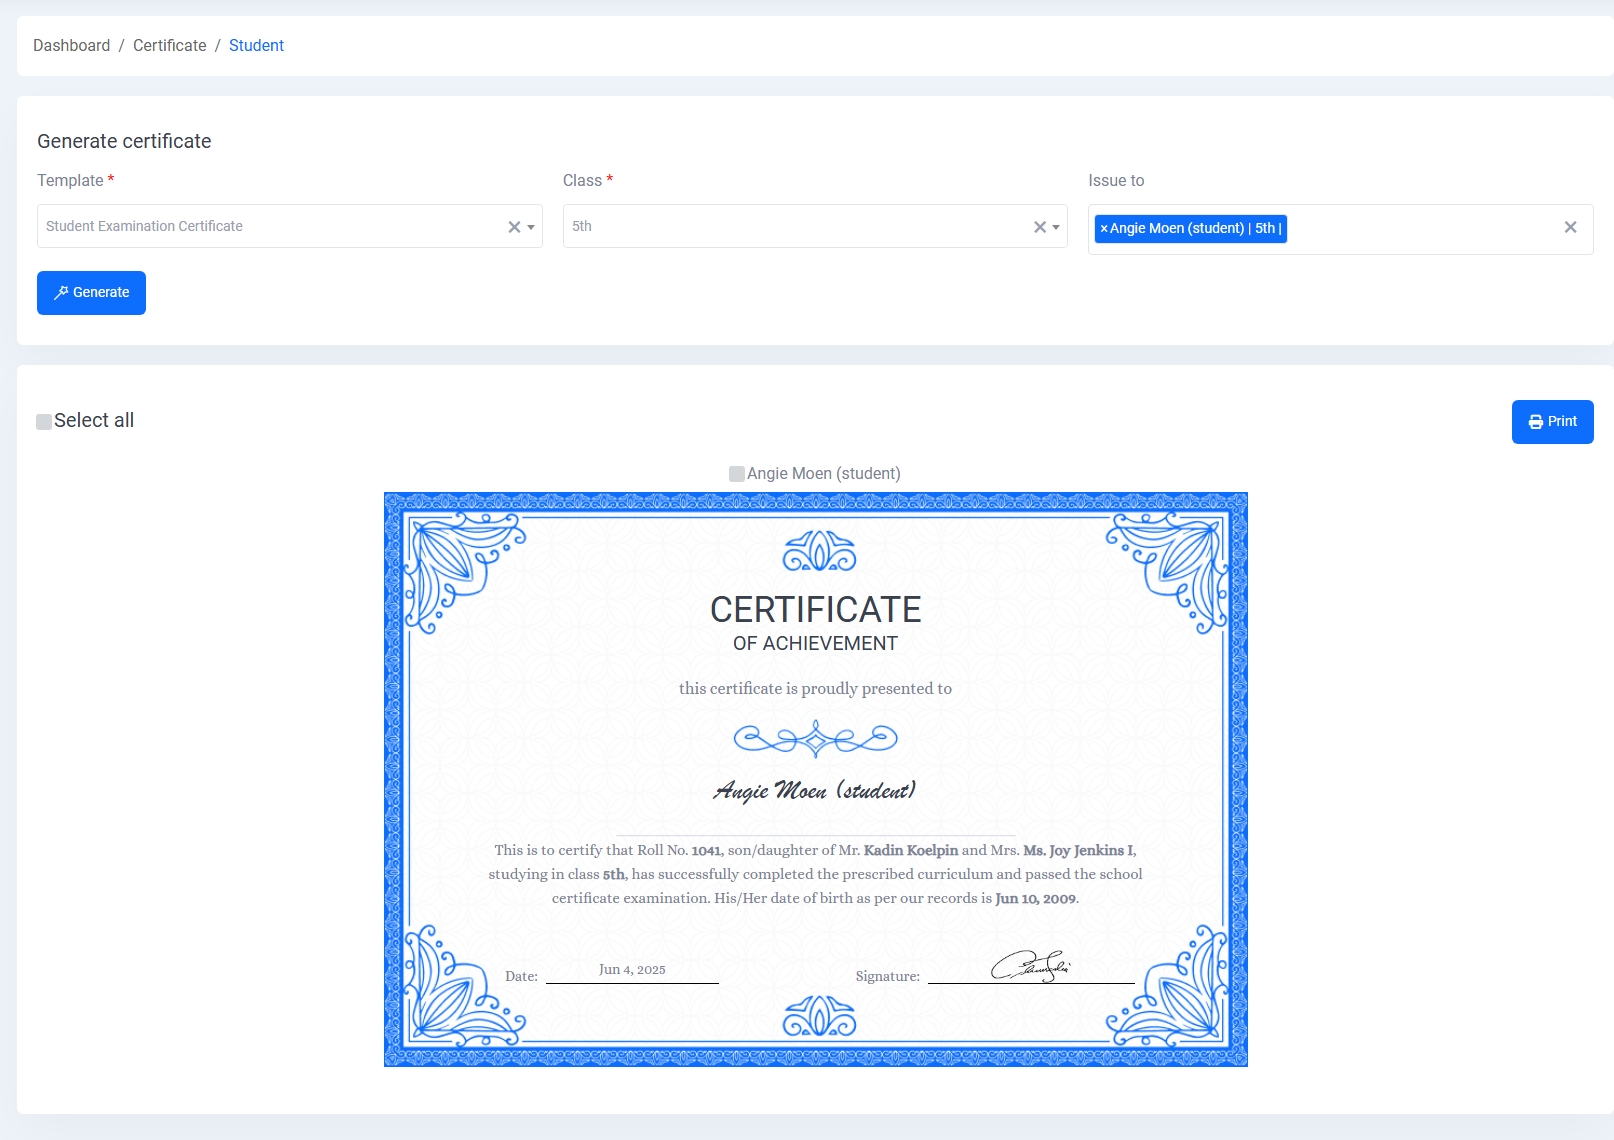This screenshot has width=1614, height=1140.
Task: Click the Print button
Action: click(1552, 421)
